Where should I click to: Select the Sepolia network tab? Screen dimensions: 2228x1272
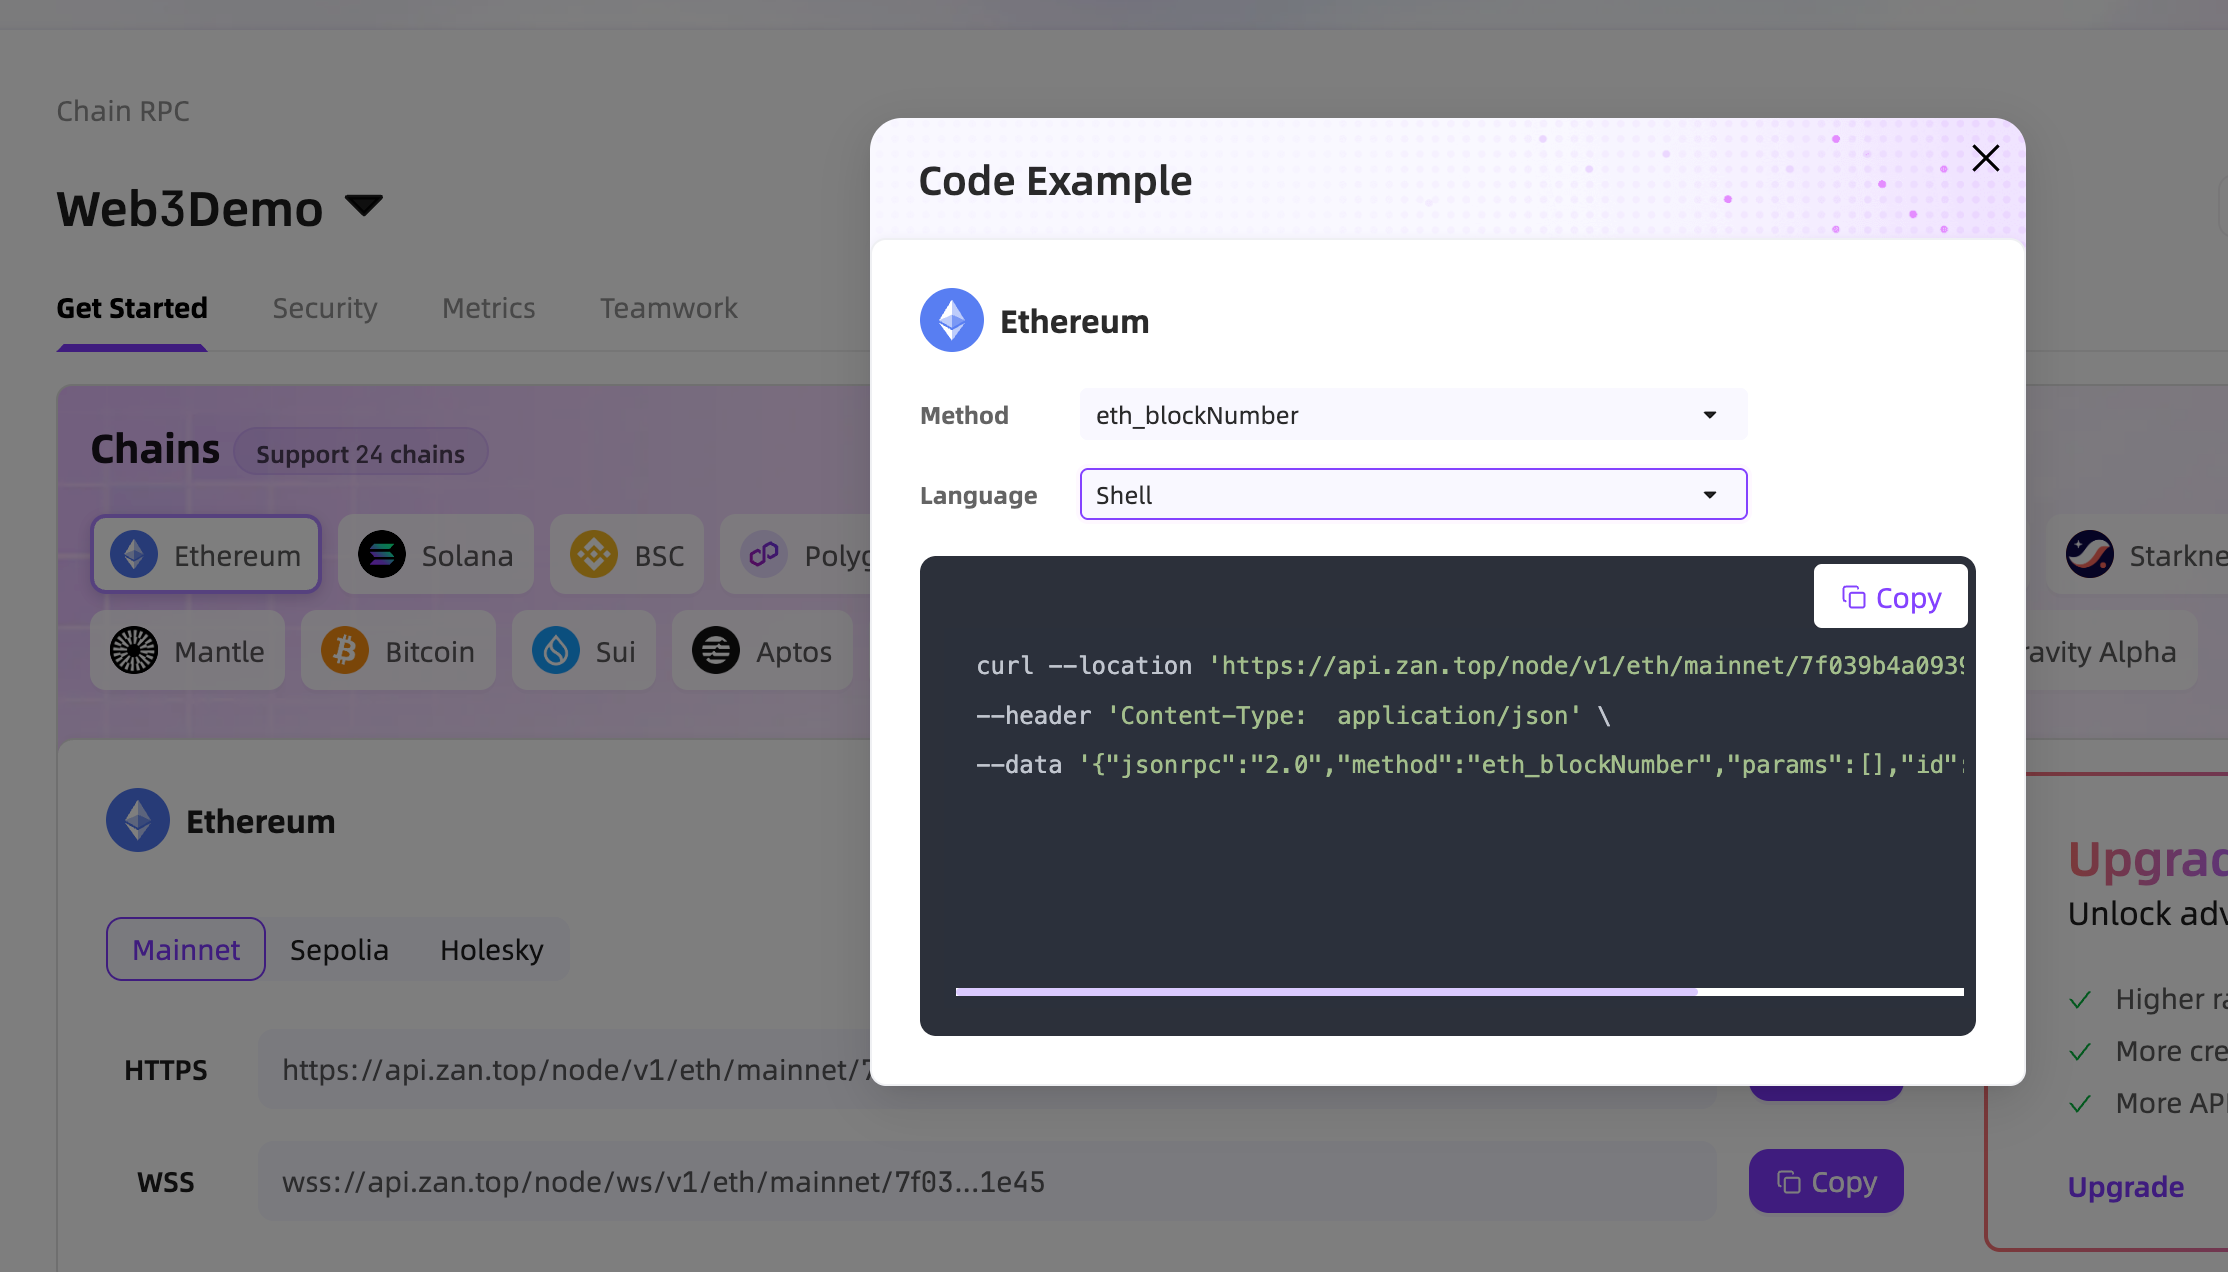pos(339,949)
